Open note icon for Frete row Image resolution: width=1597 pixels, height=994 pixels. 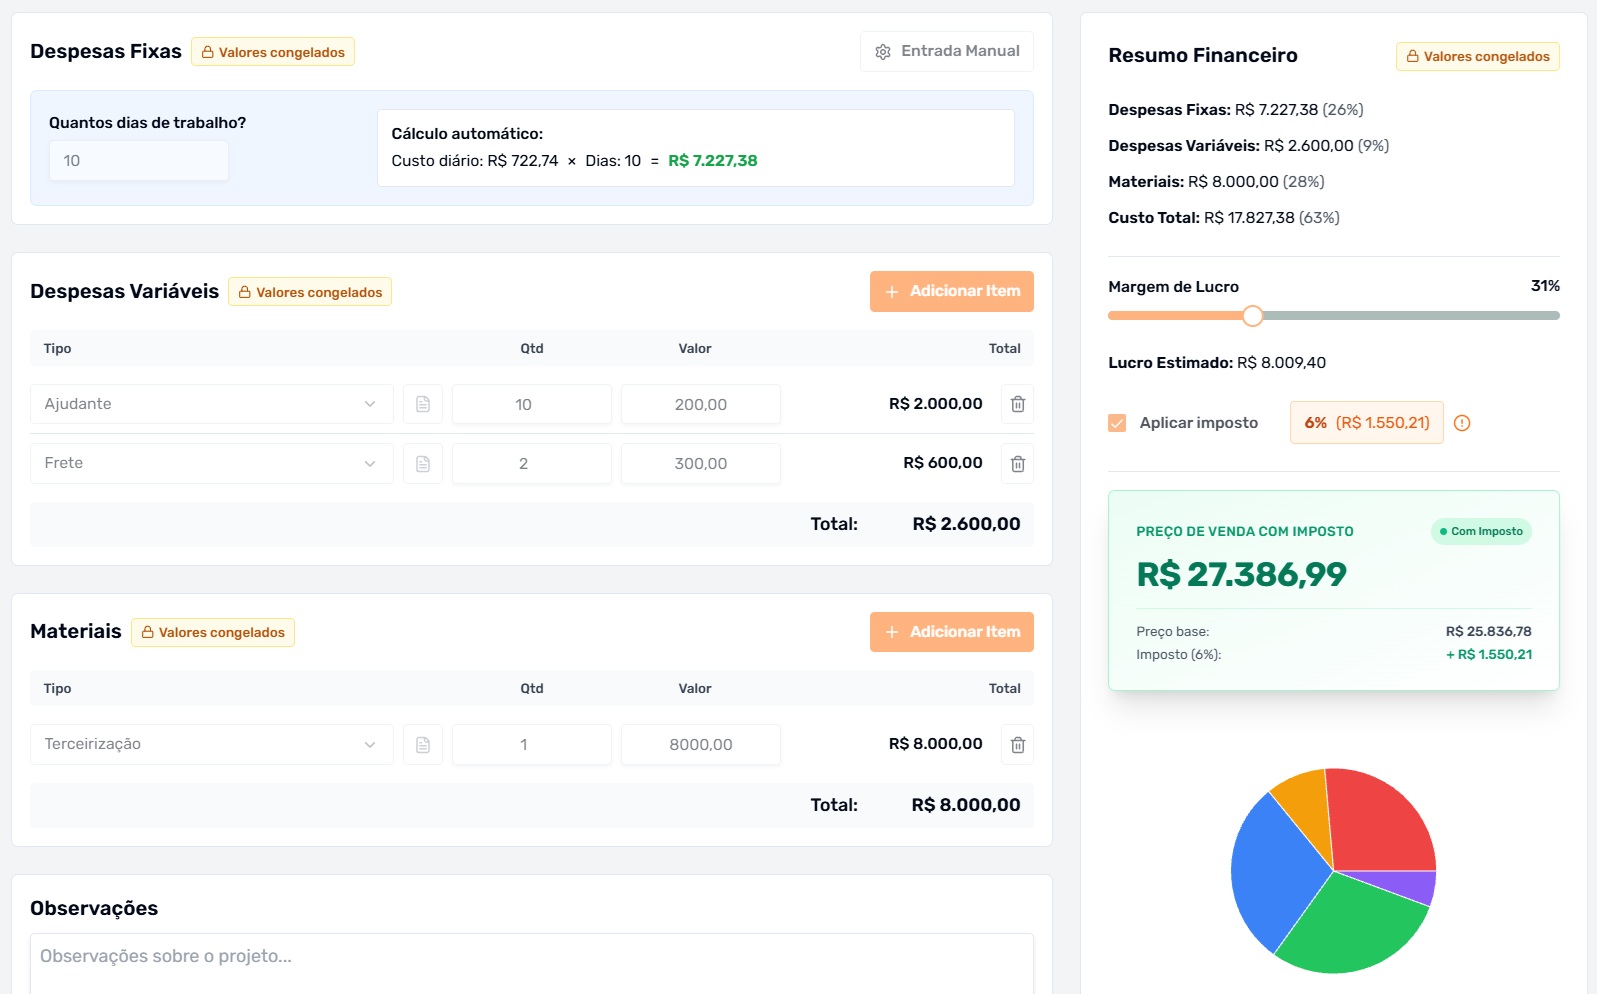point(423,464)
